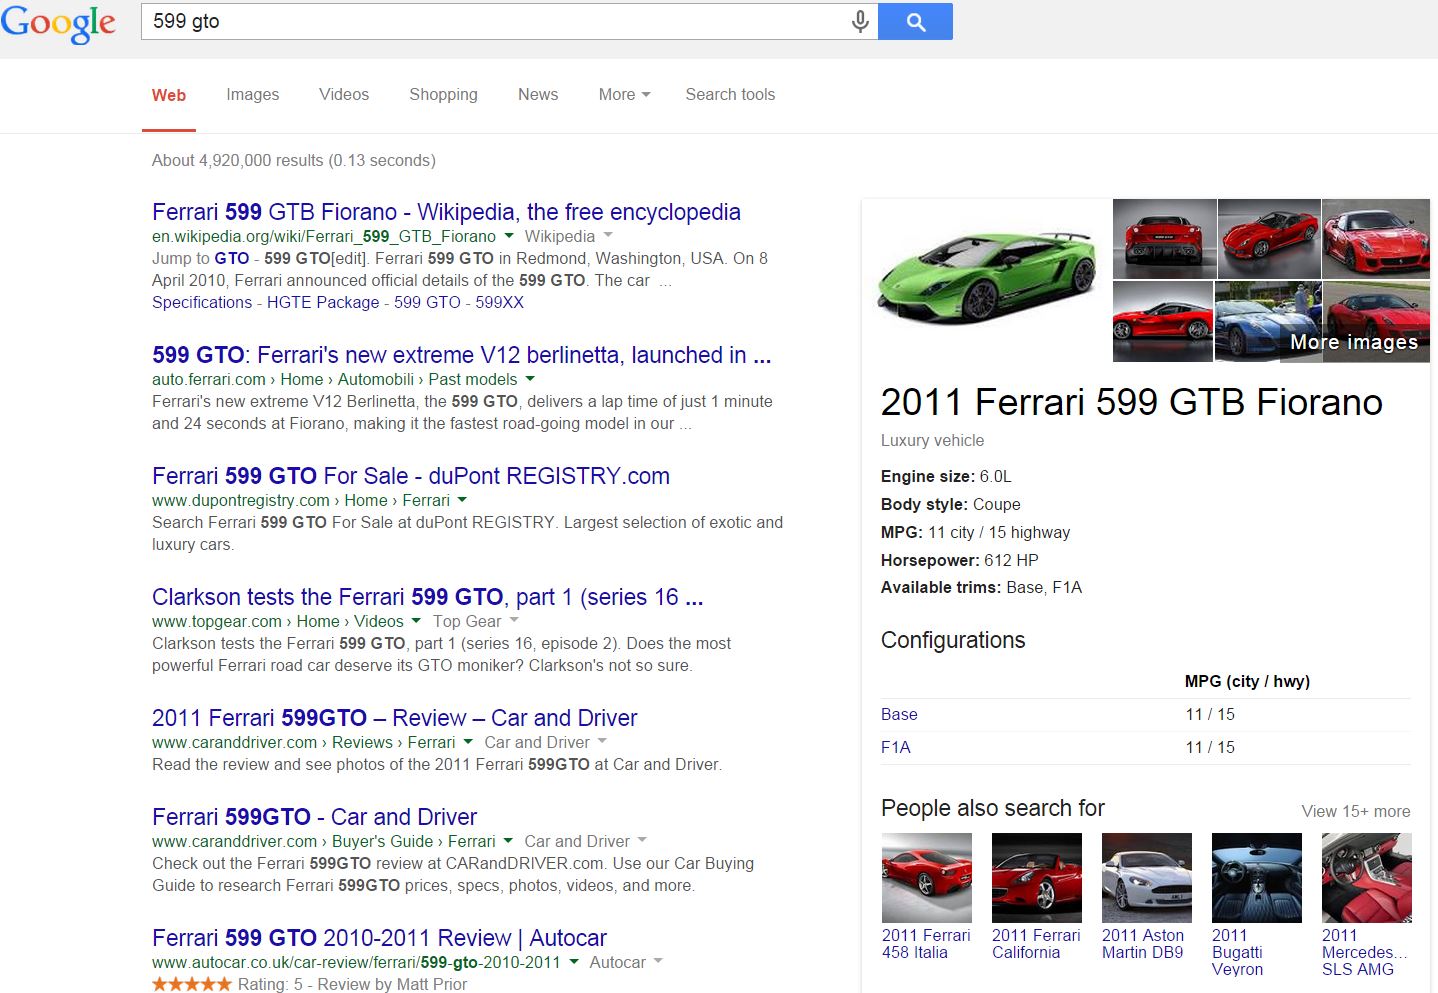This screenshot has width=1438, height=993.
Task: Open Clarkson tests the Ferrari 599 GTO result
Action: (428, 597)
